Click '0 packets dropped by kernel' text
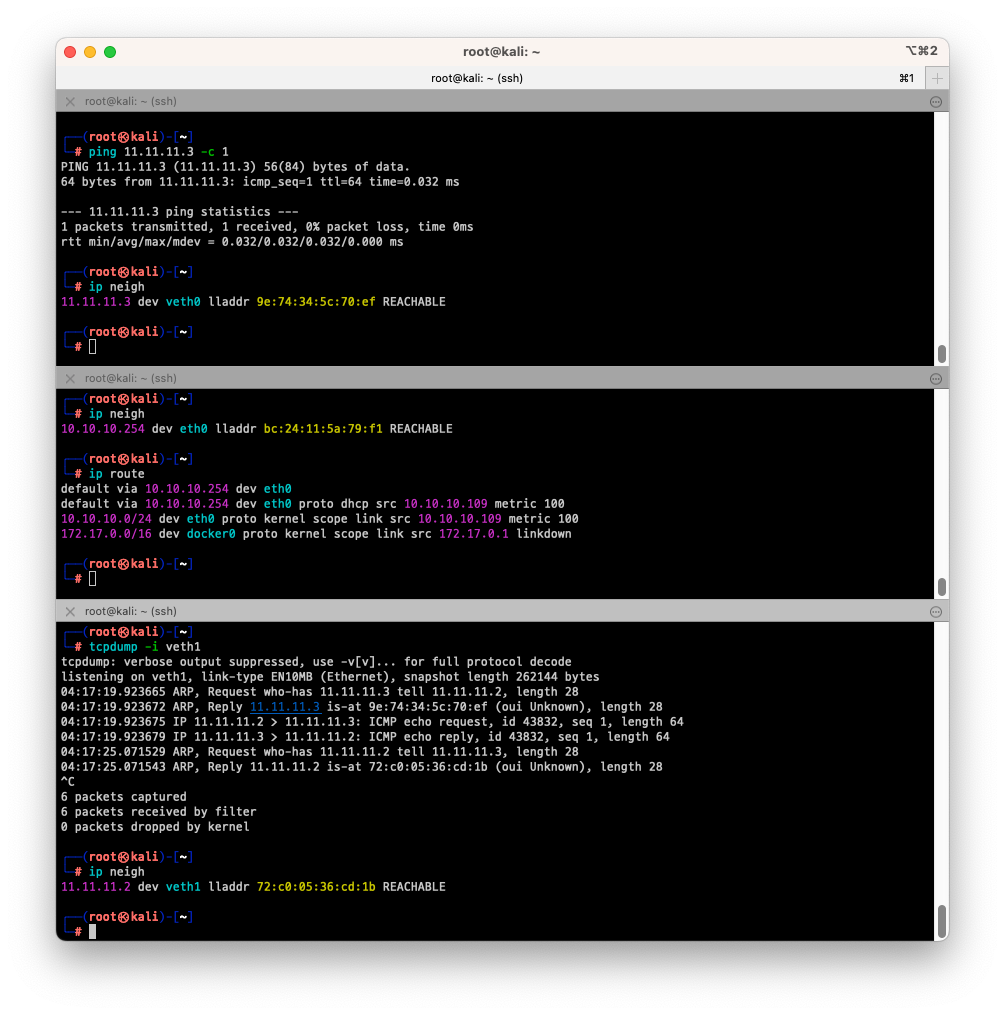Viewport: 1005px width, 1015px height. coord(155,827)
